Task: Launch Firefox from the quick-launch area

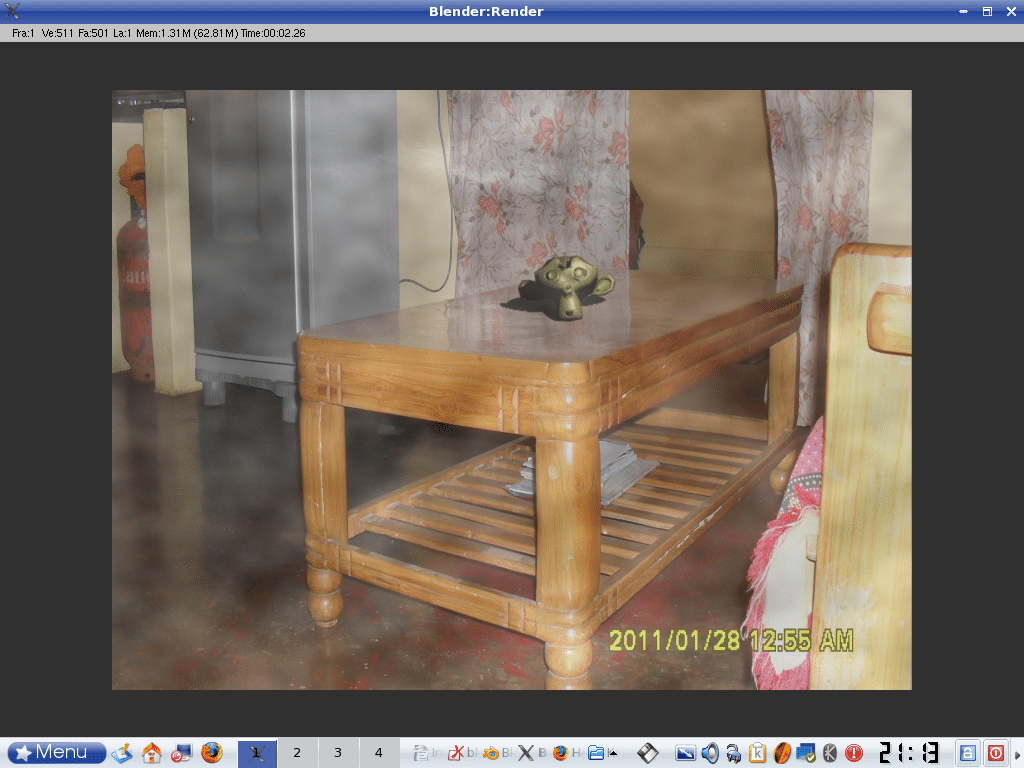Action: (212, 753)
